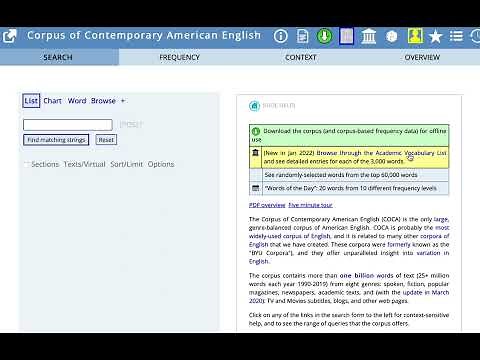Select the List search mode
Image resolution: width=480 pixels, height=360 pixels.
pyautogui.click(x=31, y=101)
